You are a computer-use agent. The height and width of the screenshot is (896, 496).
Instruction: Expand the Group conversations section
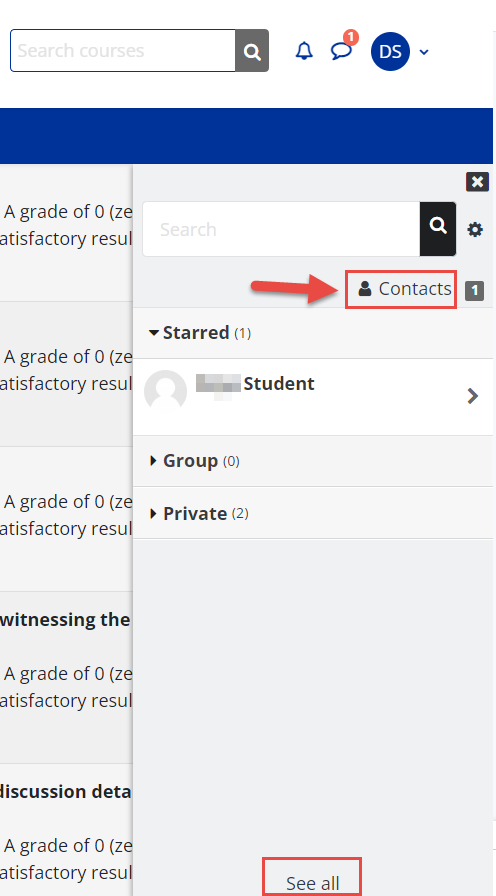click(194, 461)
